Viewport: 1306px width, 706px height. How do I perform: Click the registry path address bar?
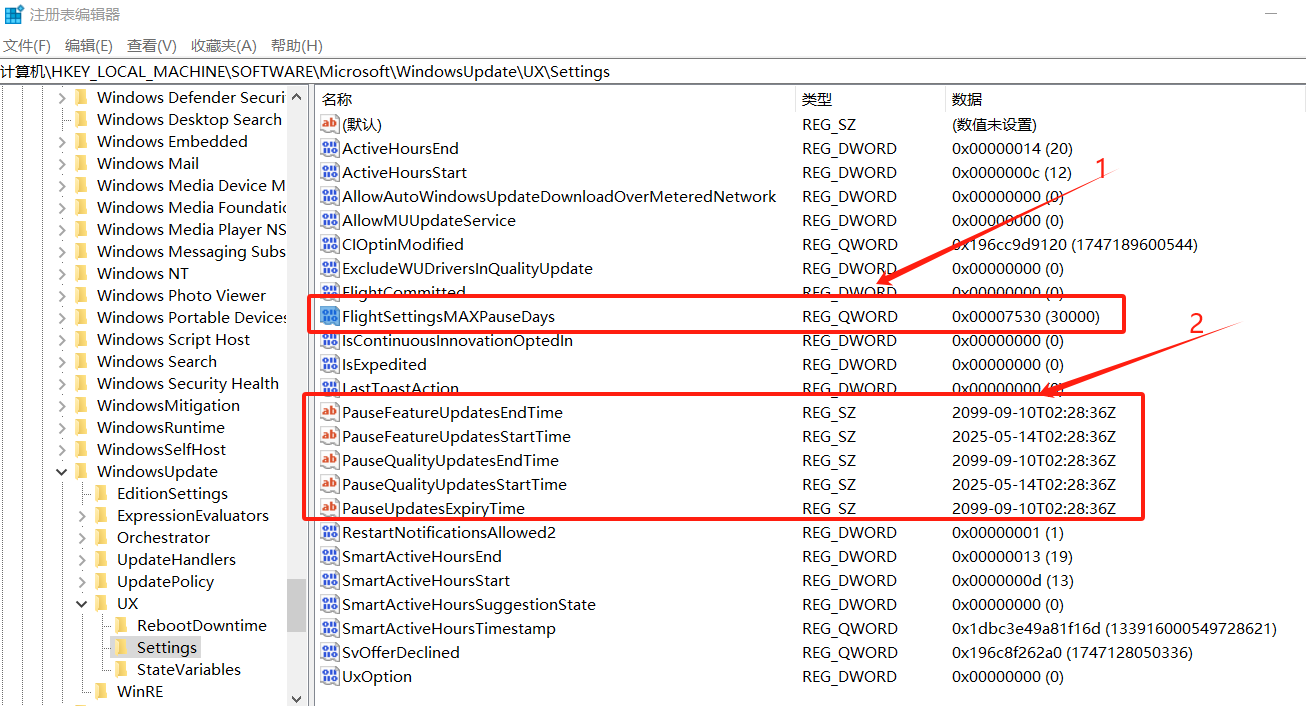[x=650, y=72]
